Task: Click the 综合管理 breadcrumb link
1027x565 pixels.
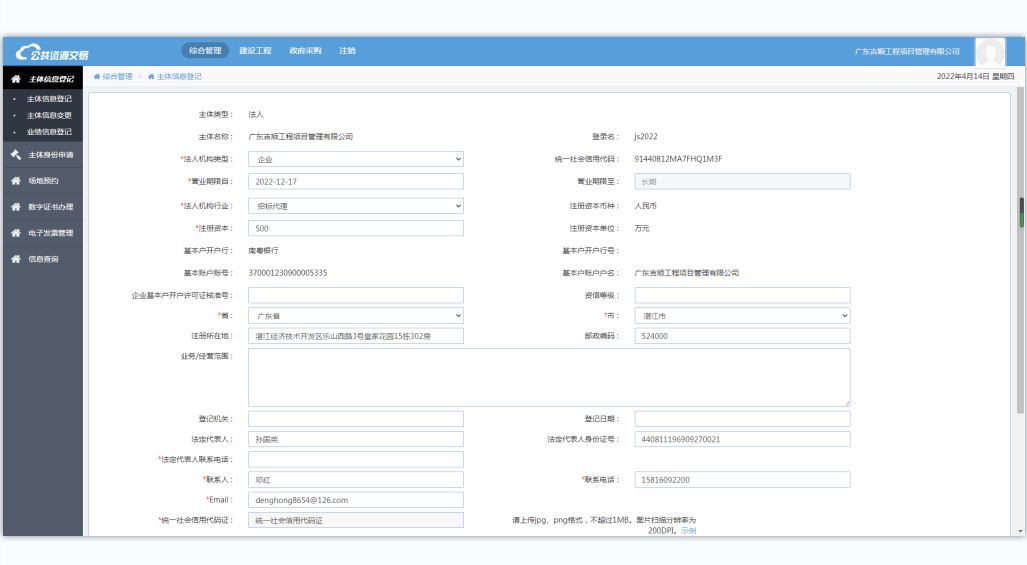Action: 117,77
